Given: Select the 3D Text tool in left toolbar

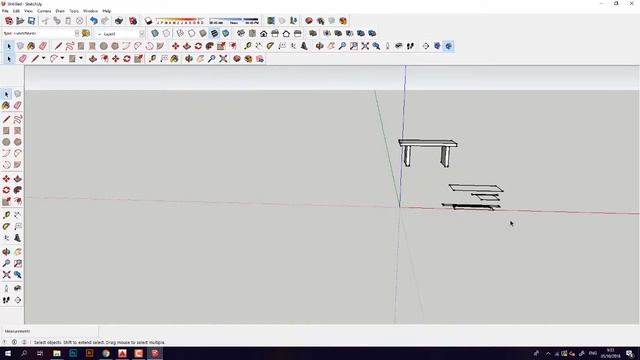Looking at the screenshot, I should point(18,238).
